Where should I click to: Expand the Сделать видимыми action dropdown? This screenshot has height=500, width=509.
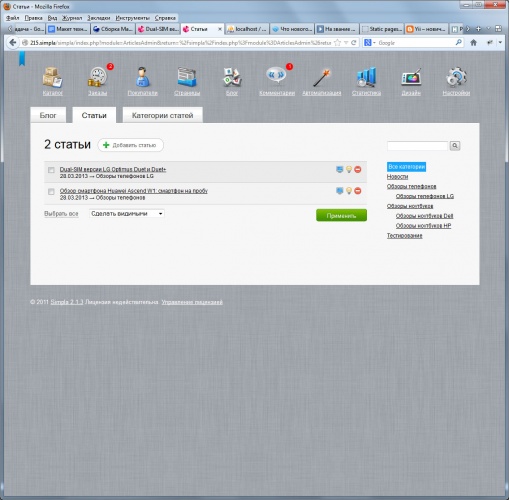click(x=127, y=214)
